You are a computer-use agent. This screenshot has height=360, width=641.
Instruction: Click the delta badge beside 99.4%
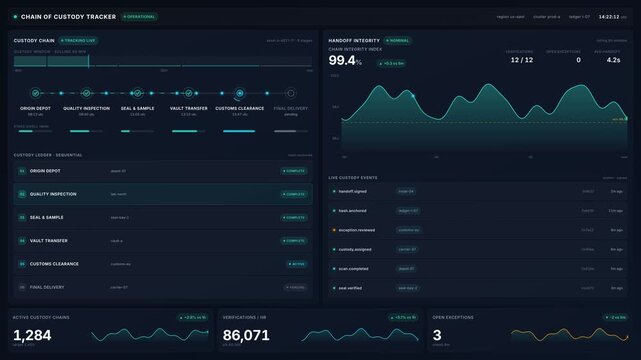[x=392, y=63]
